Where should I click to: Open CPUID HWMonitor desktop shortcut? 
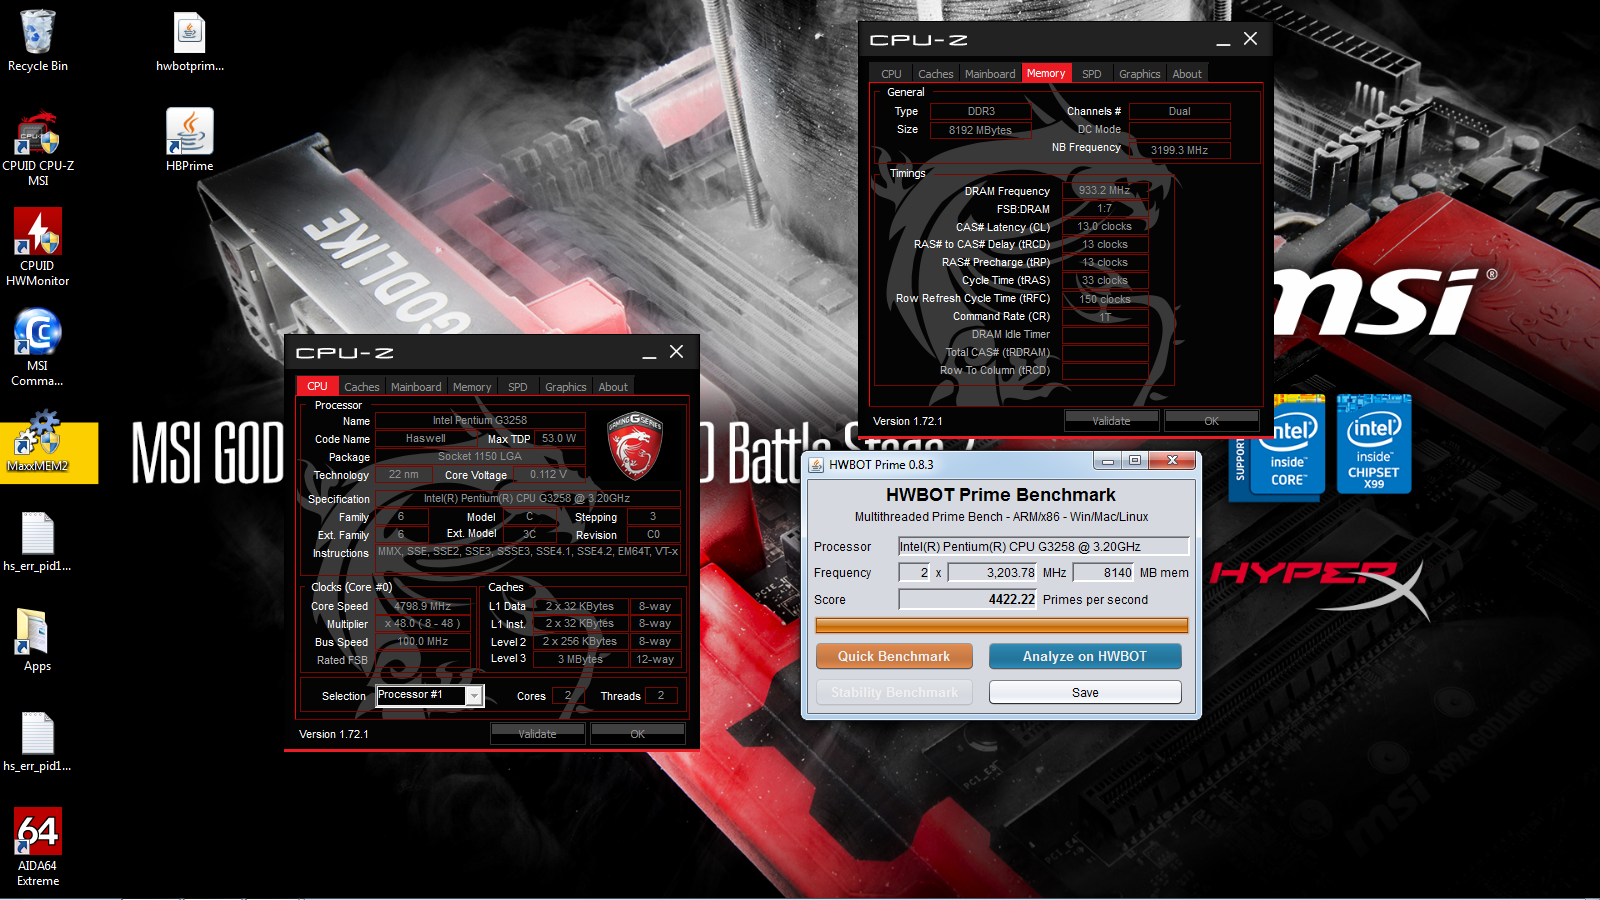(38, 248)
